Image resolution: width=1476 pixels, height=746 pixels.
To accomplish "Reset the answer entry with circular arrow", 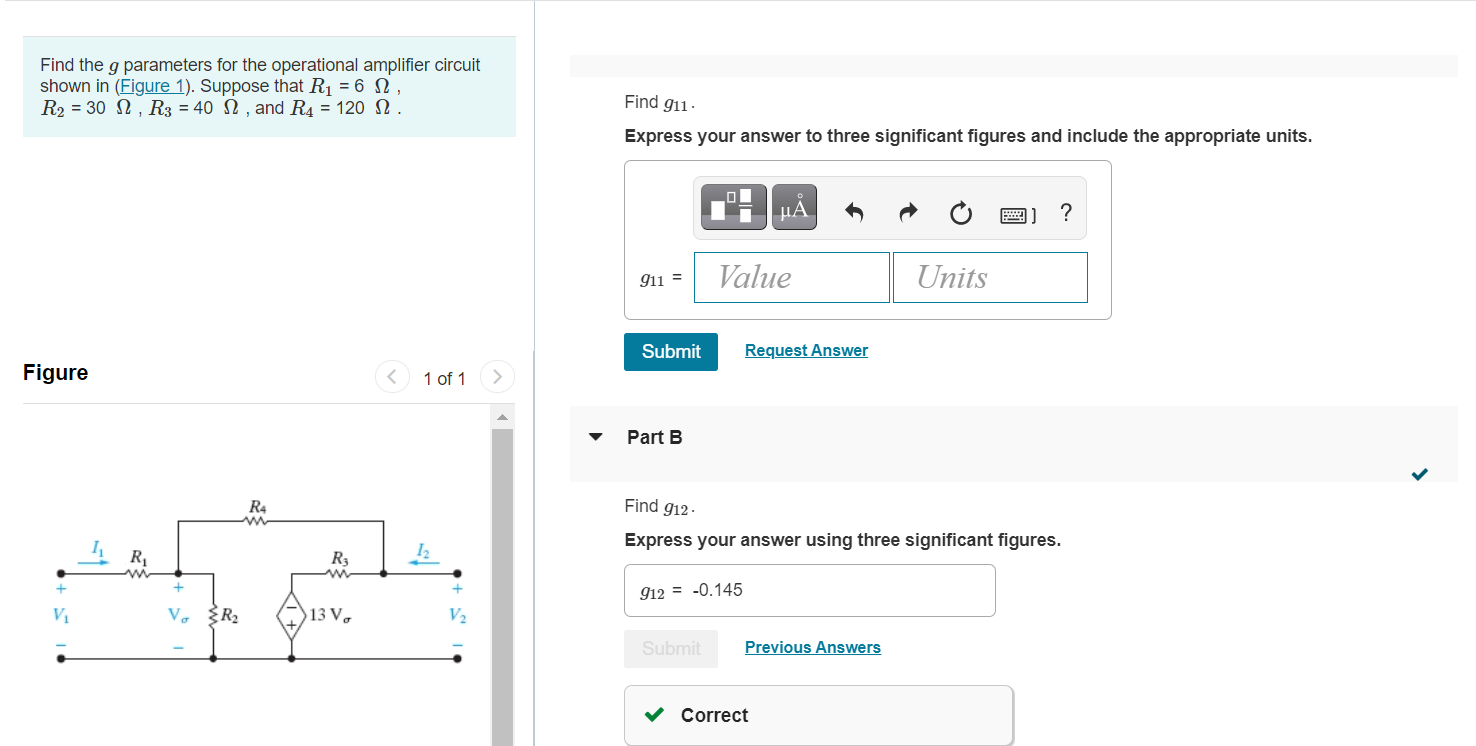I will 960,212.
